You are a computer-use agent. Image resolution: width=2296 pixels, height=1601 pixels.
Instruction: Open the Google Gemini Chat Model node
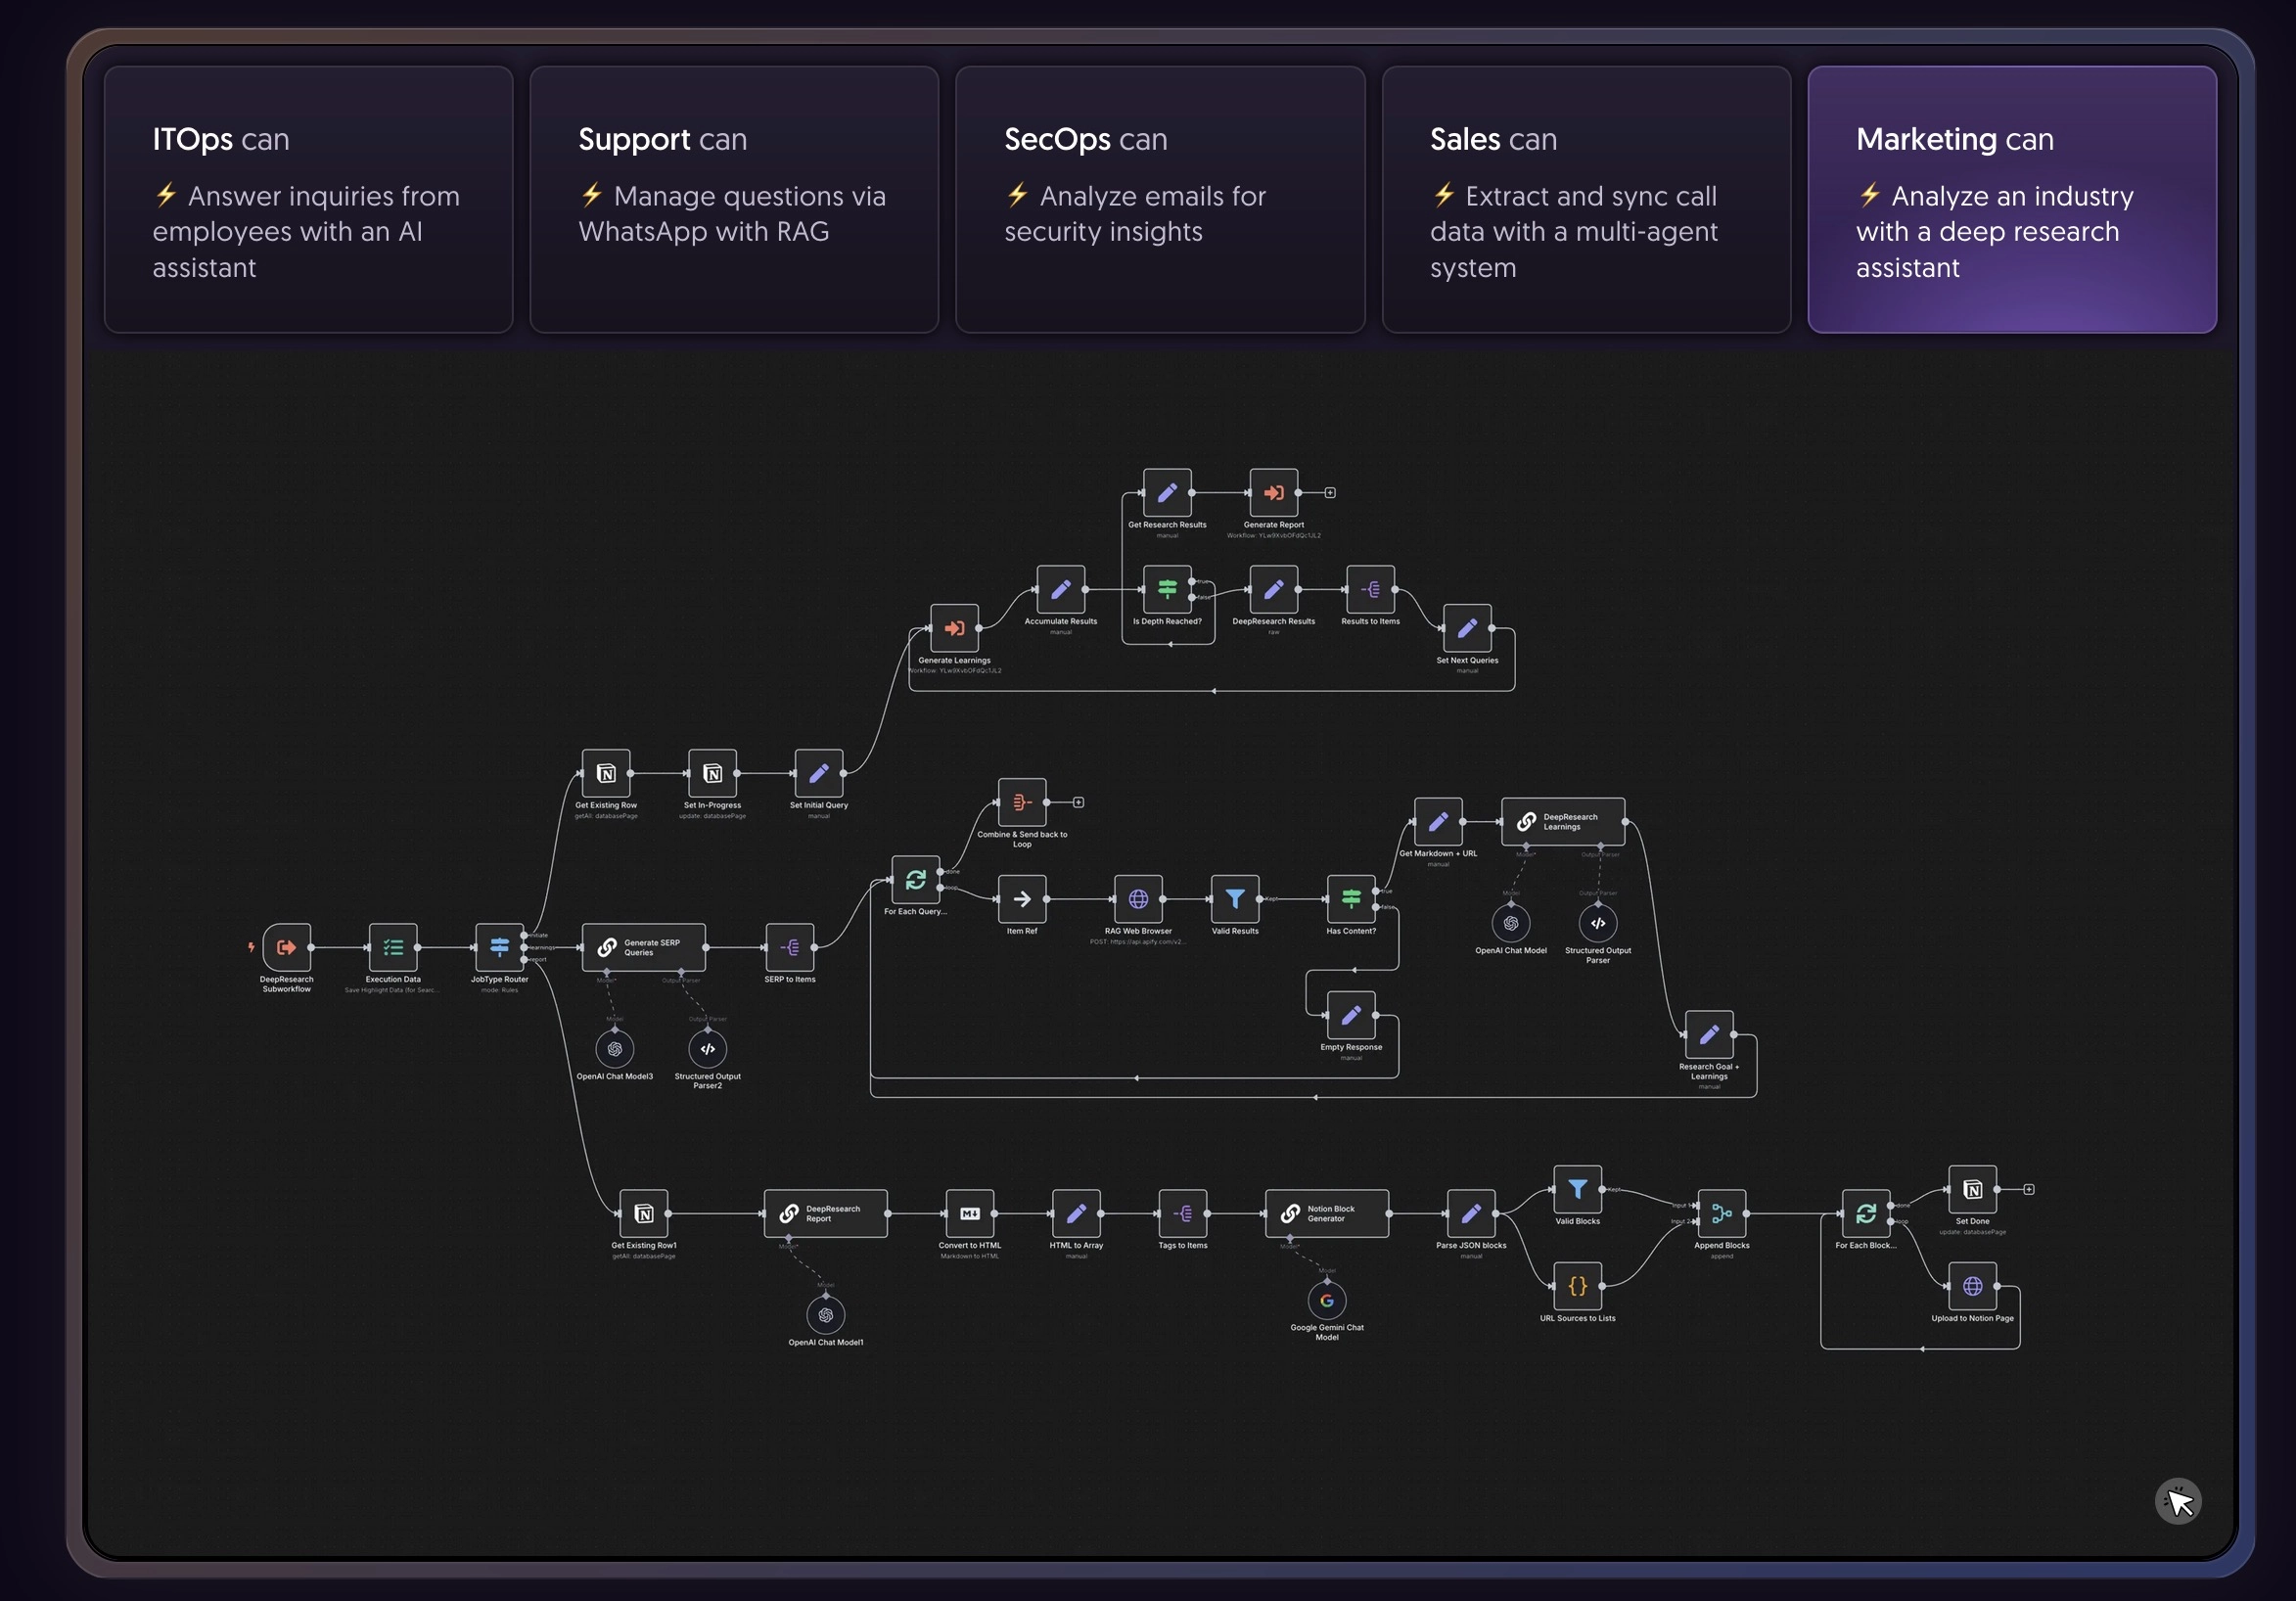coord(1326,1301)
